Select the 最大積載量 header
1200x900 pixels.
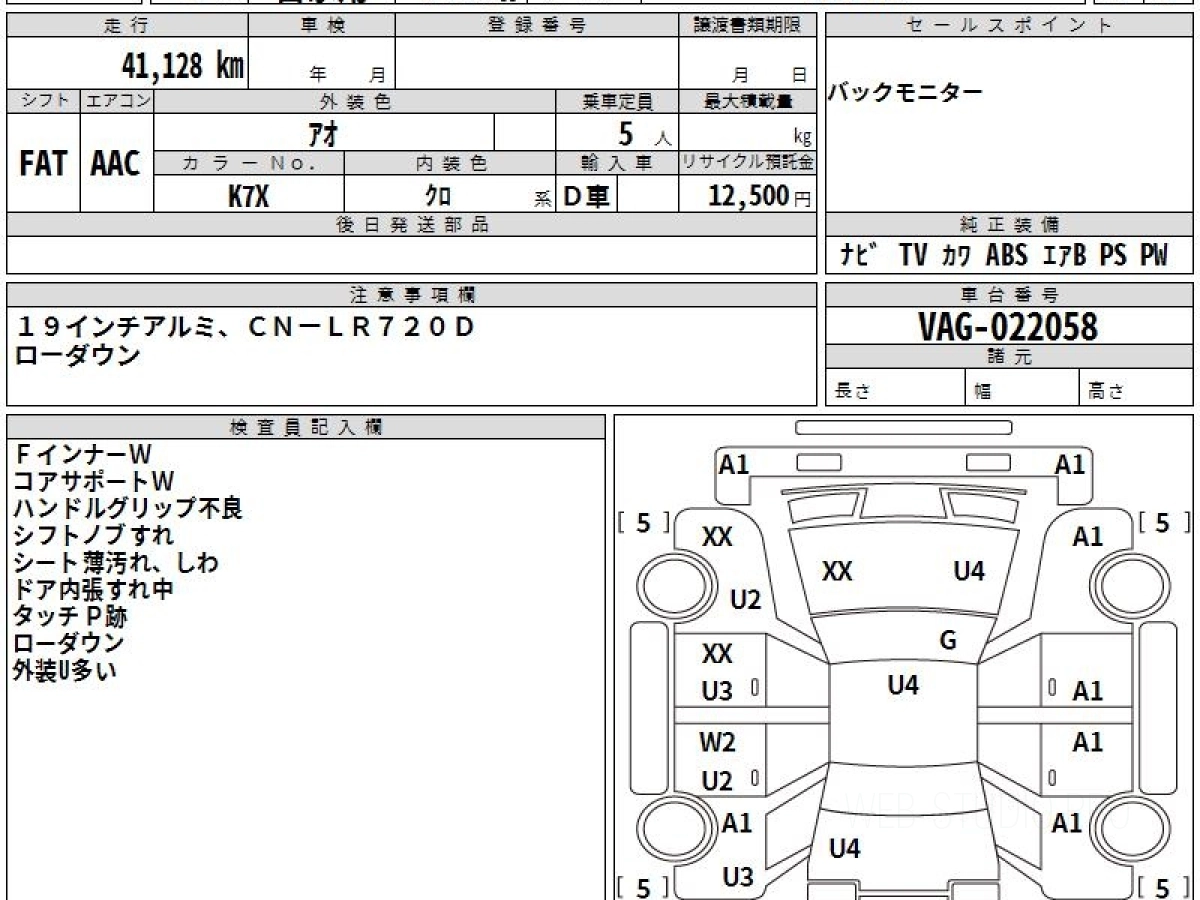tap(748, 101)
